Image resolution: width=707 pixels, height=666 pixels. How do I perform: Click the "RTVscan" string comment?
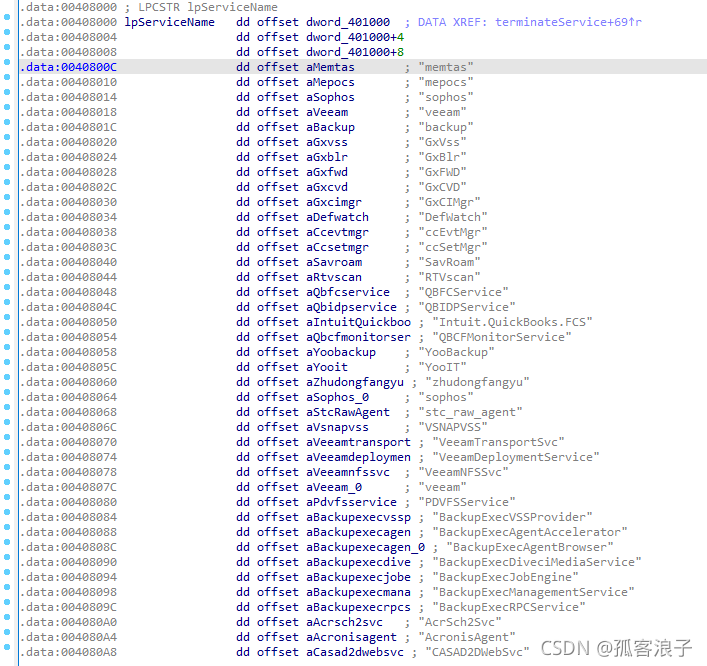pyautogui.click(x=449, y=277)
